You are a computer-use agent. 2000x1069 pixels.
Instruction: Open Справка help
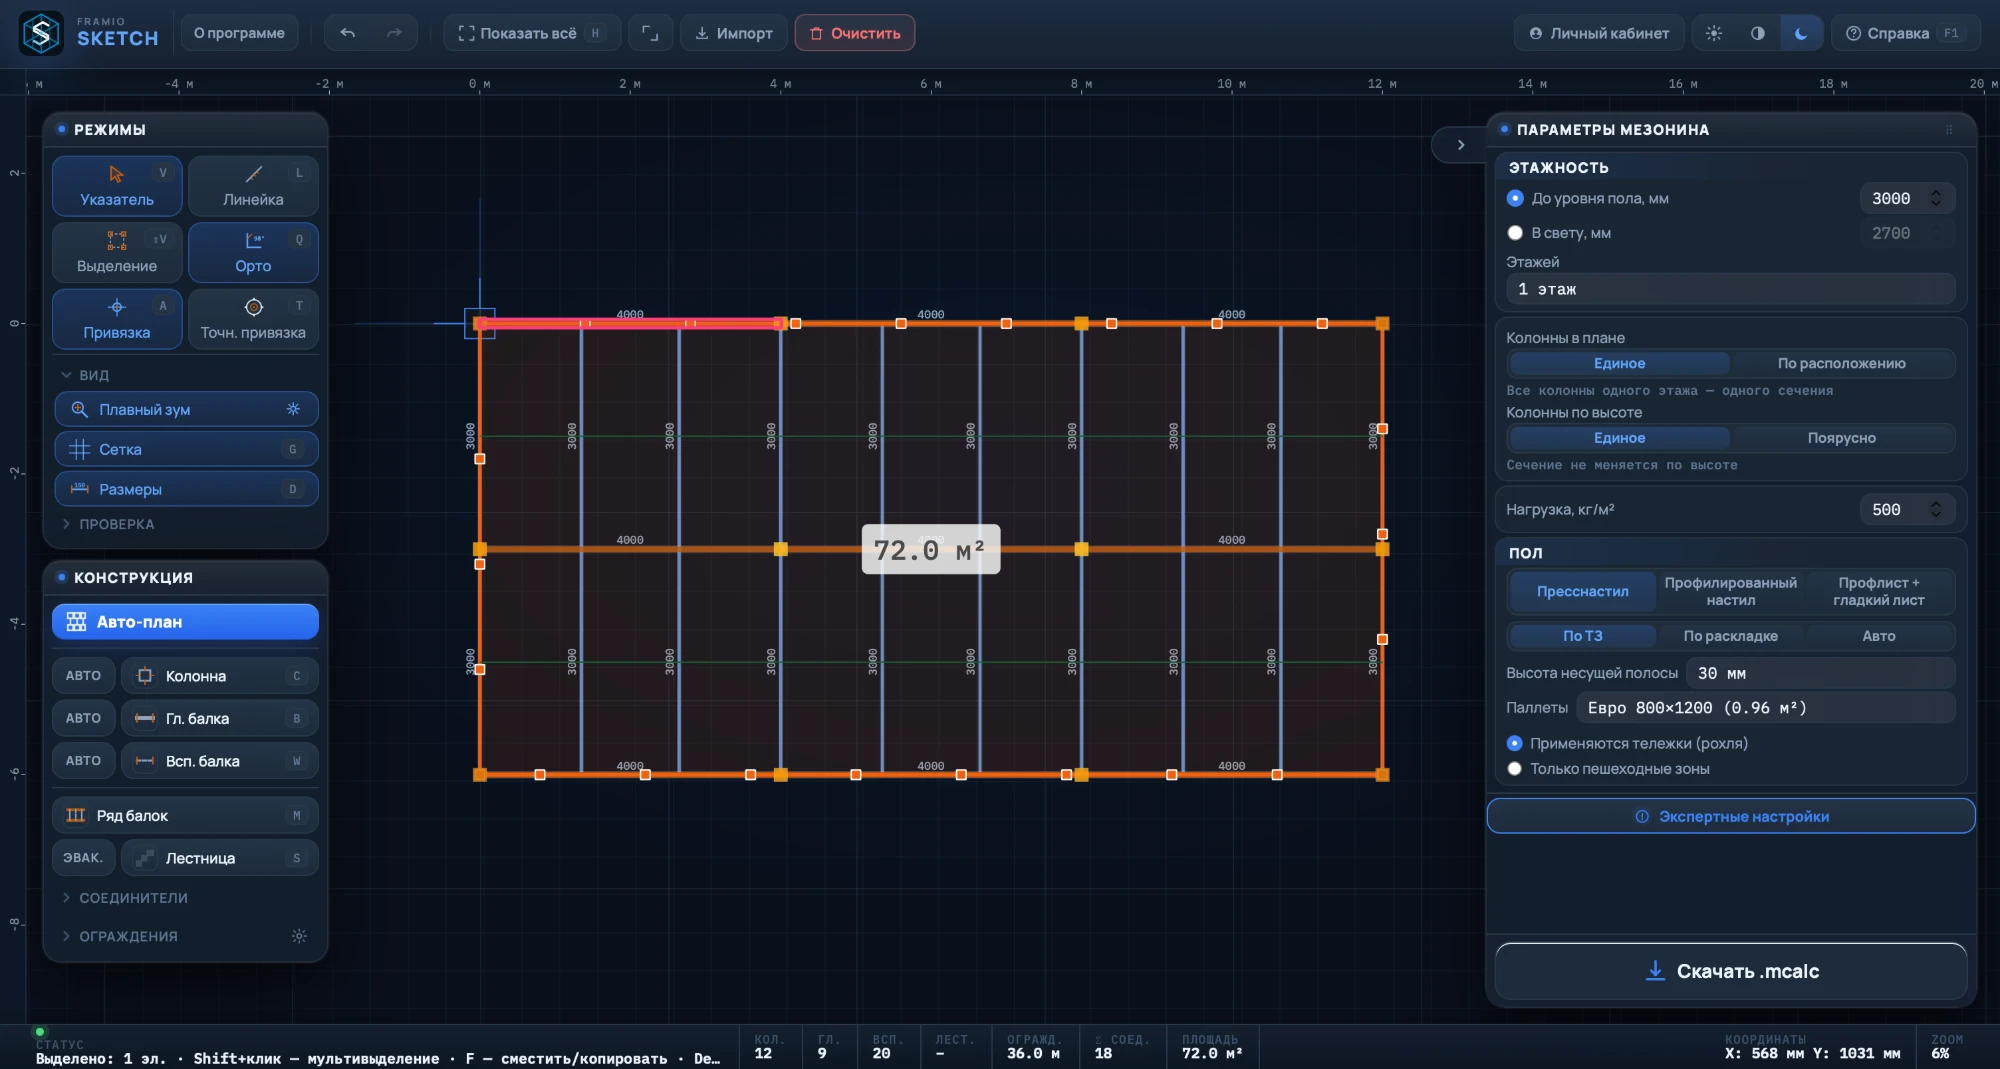1904,33
